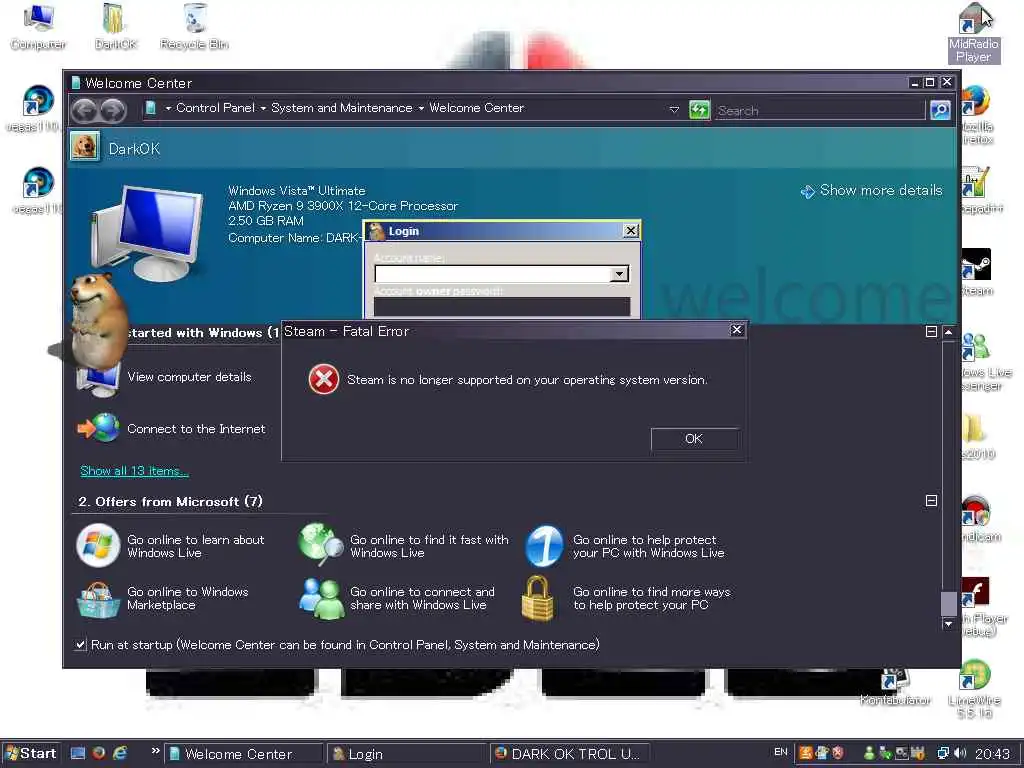The image size is (1024, 768).
Task: Click the account owner password field
Action: pos(502,307)
